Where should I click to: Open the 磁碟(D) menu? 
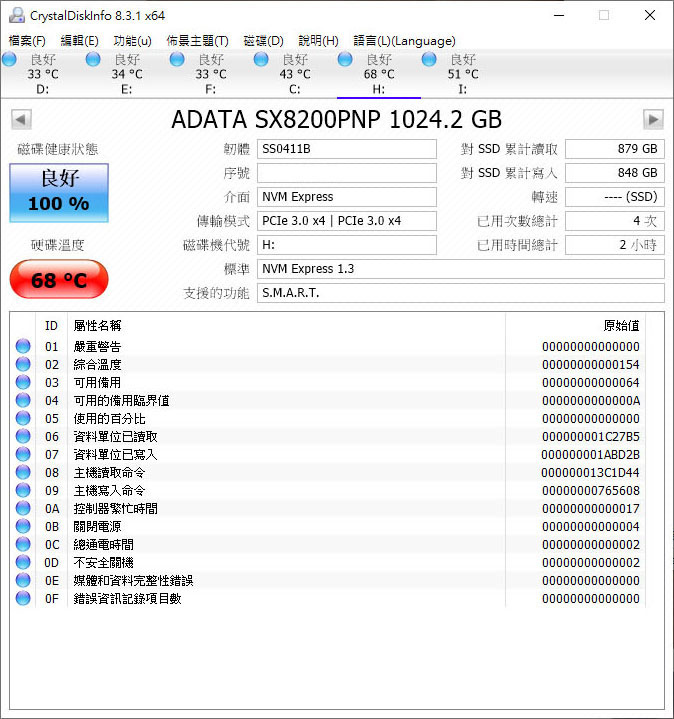click(x=264, y=41)
